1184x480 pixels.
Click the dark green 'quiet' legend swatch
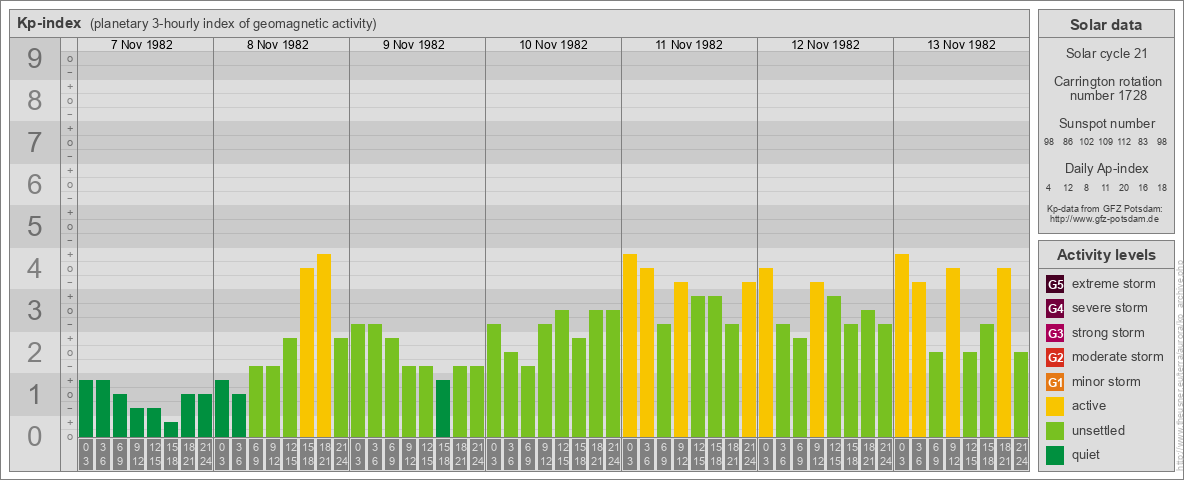[1055, 454]
